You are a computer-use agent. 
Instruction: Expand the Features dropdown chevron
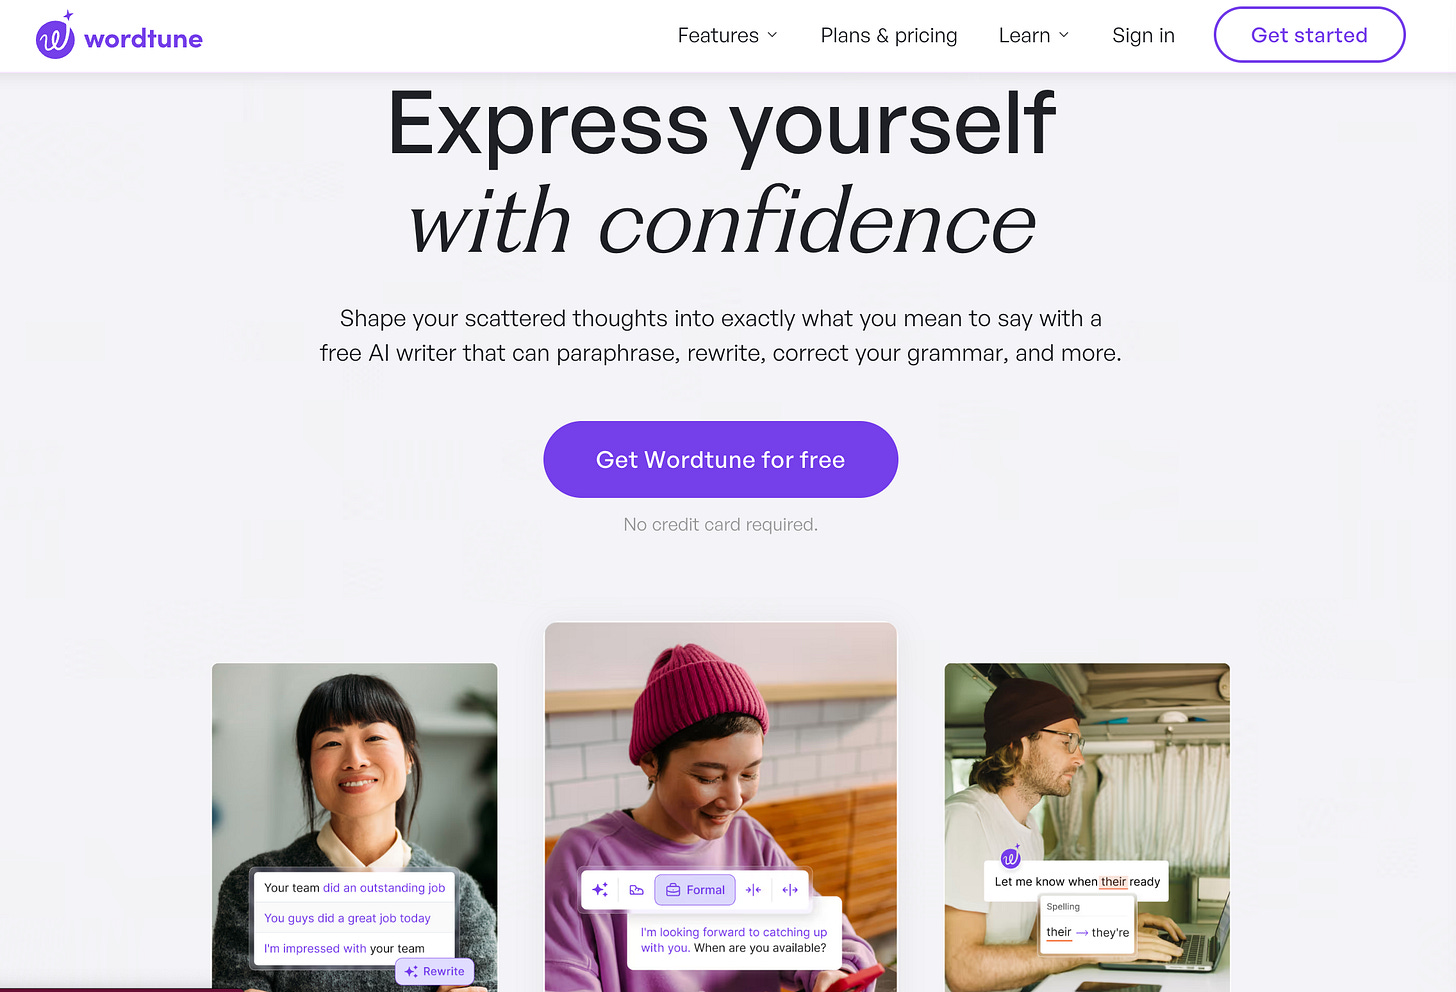point(772,35)
